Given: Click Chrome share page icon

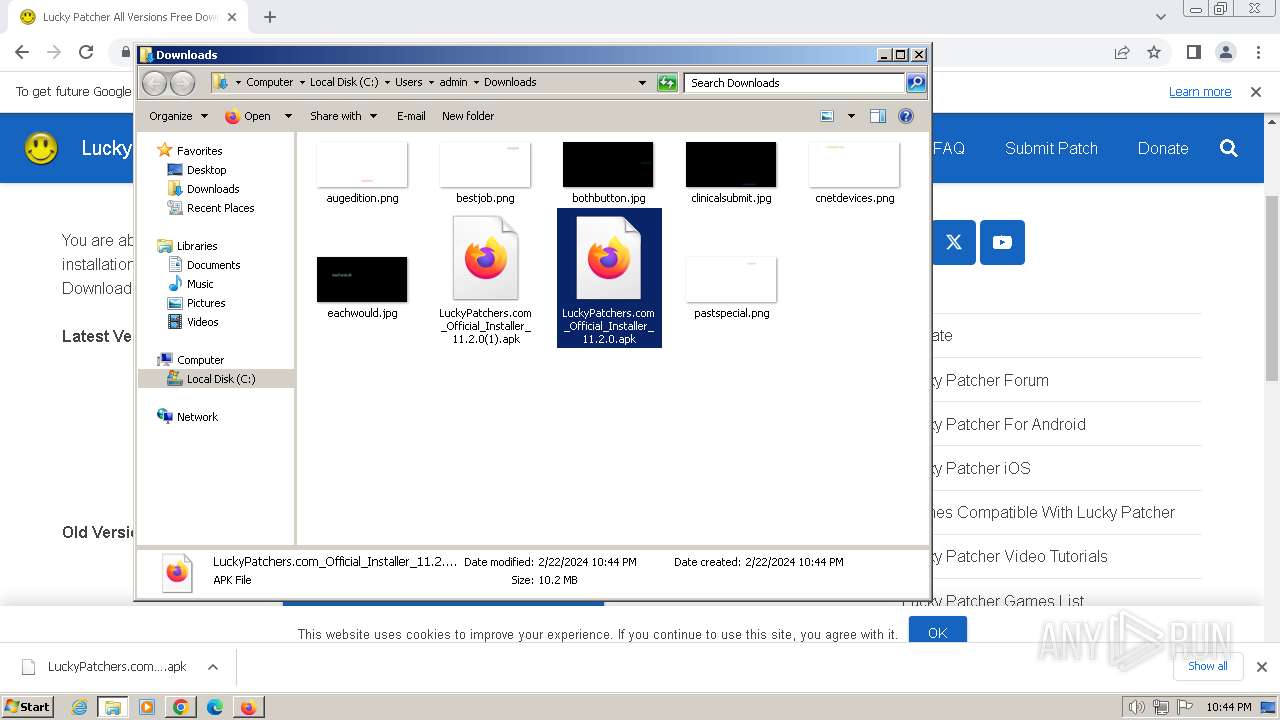Looking at the screenshot, I should (1122, 52).
